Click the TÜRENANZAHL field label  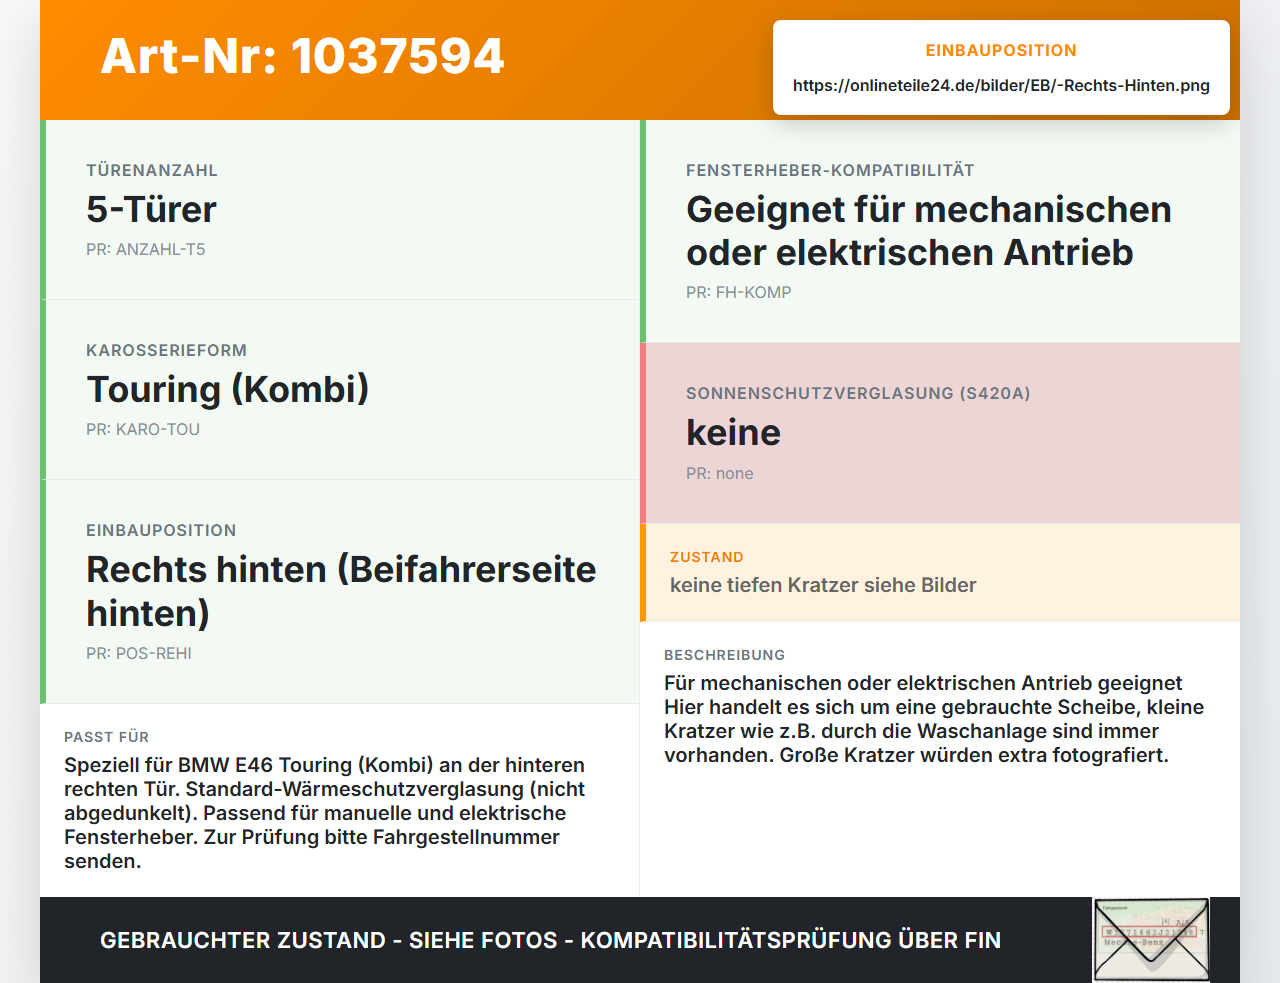click(x=152, y=171)
